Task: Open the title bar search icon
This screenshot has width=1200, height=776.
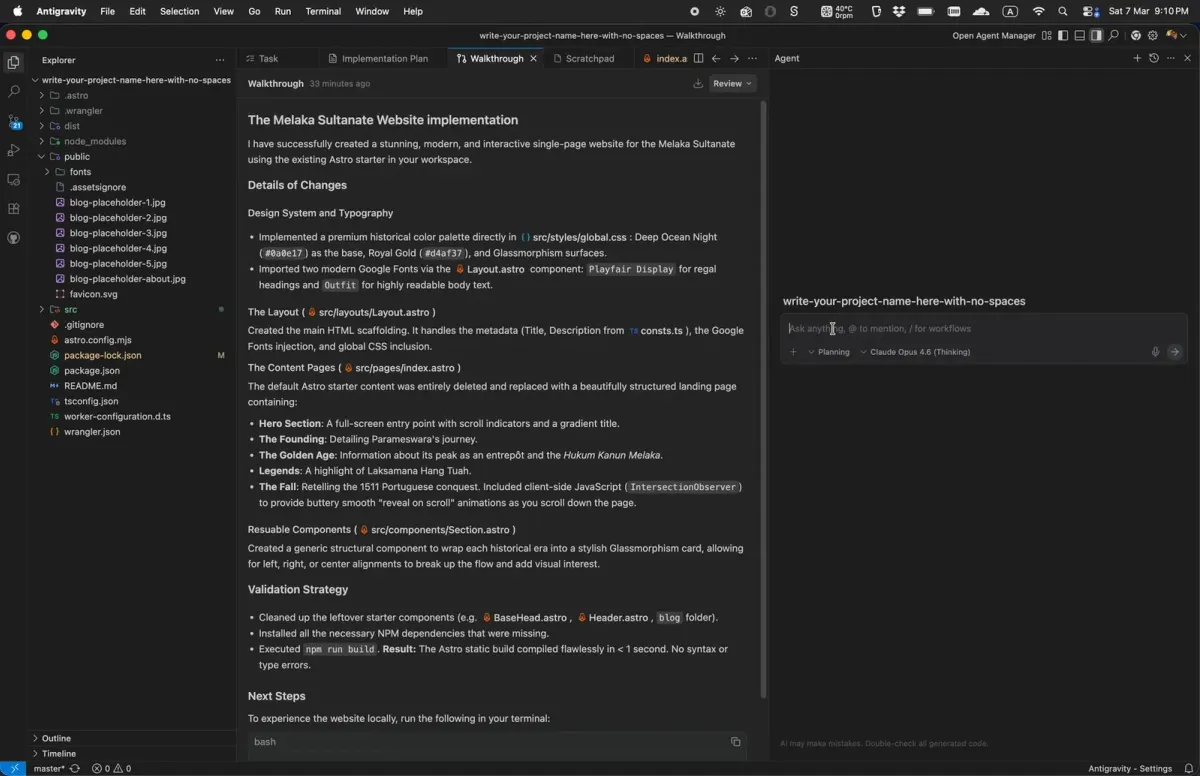Action: pyautogui.click(x=1113, y=35)
